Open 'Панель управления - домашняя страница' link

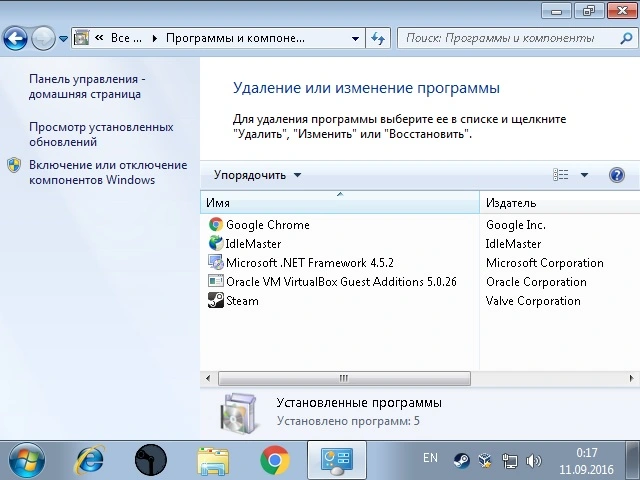tap(87, 86)
